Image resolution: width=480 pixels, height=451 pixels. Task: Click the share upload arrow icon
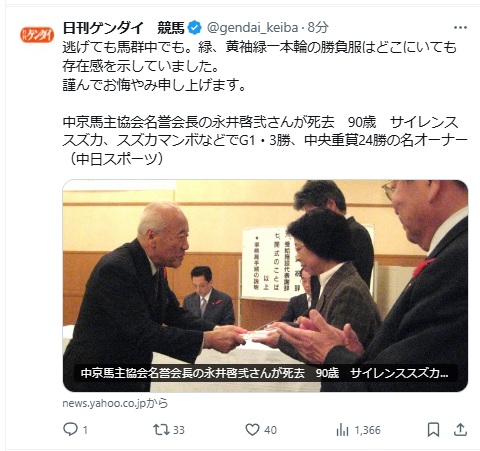coord(460,430)
